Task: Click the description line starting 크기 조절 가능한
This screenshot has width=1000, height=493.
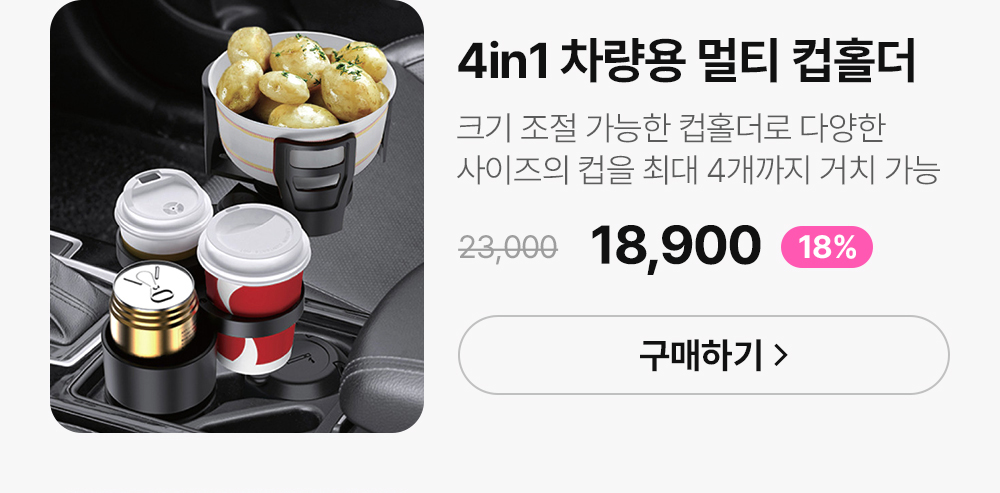Action: click(x=671, y=129)
